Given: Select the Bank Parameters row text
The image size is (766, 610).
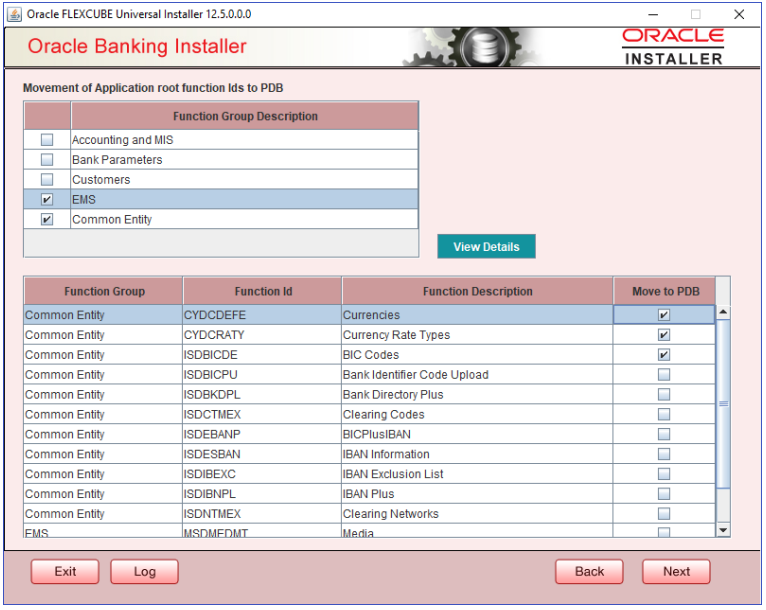Looking at the screenshot, I should (x=117, y=160).
